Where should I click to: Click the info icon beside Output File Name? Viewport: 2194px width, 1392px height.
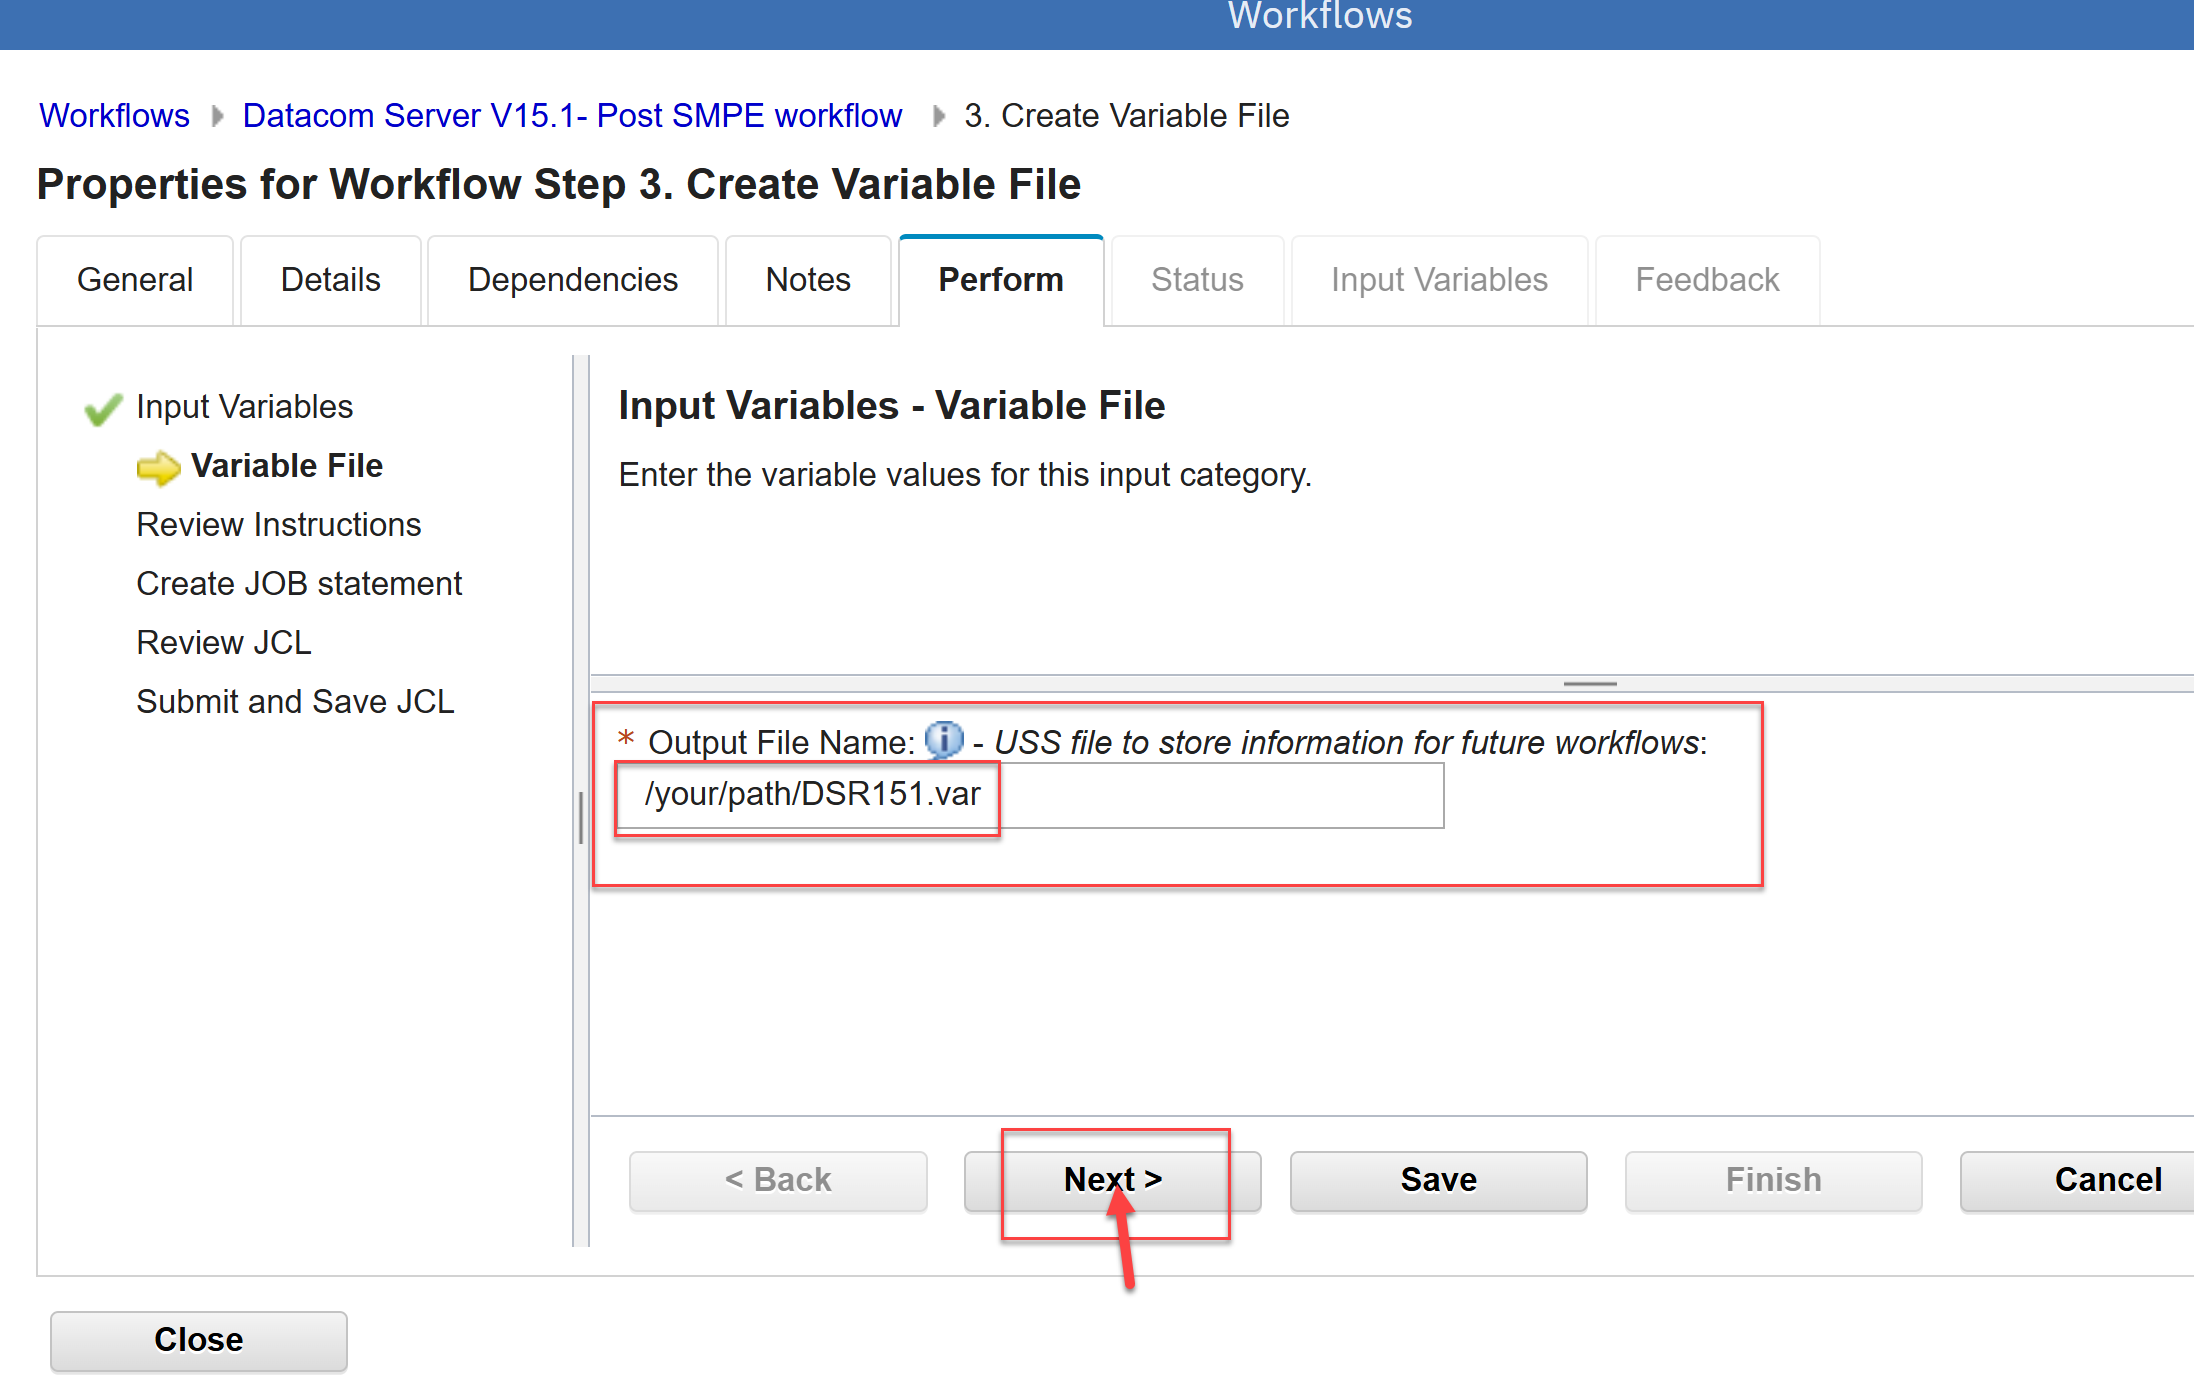(x=943, y=741)
